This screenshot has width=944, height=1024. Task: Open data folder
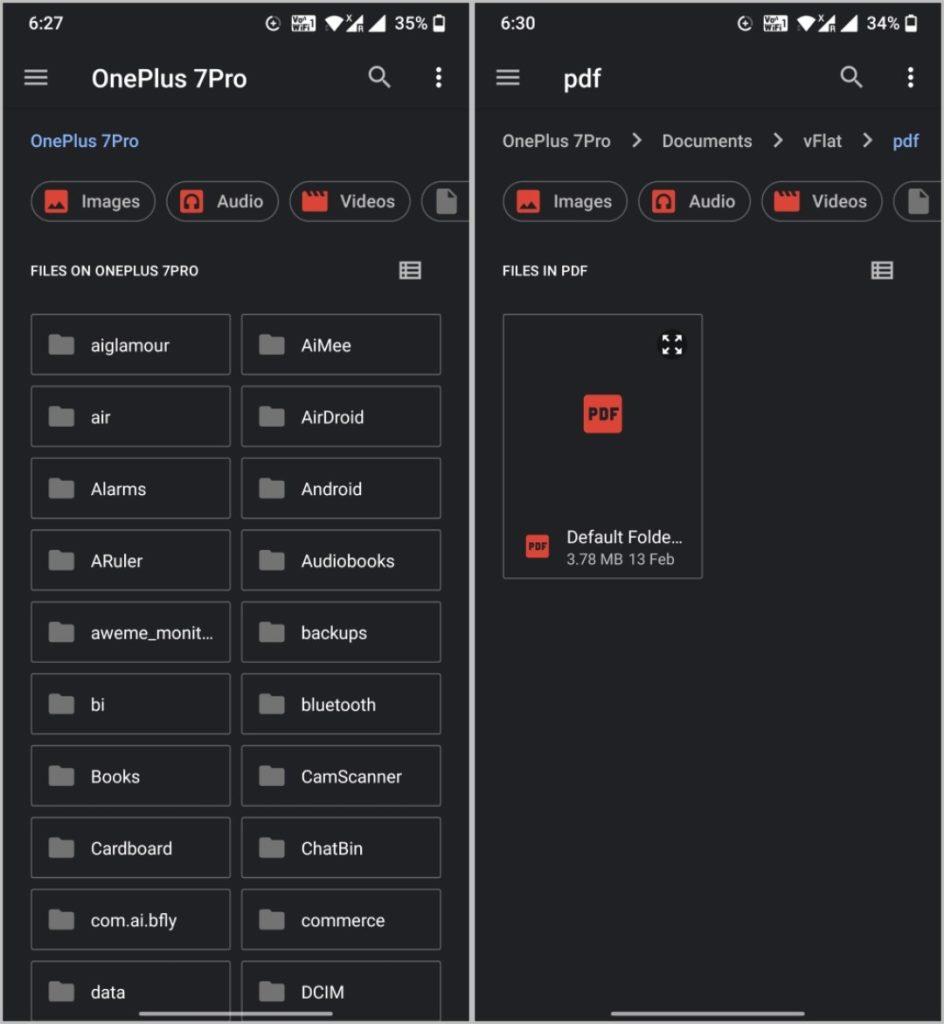click(x=131, y=990)
